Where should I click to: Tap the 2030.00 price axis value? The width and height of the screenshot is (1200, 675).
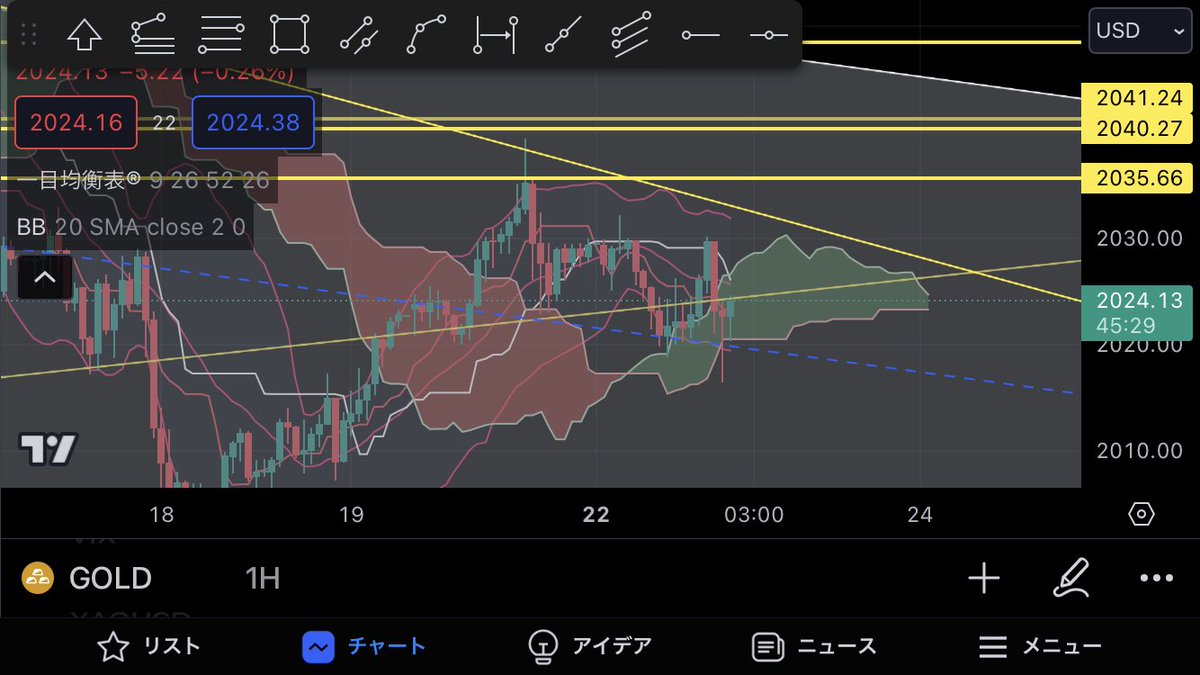pos(1138,238)
